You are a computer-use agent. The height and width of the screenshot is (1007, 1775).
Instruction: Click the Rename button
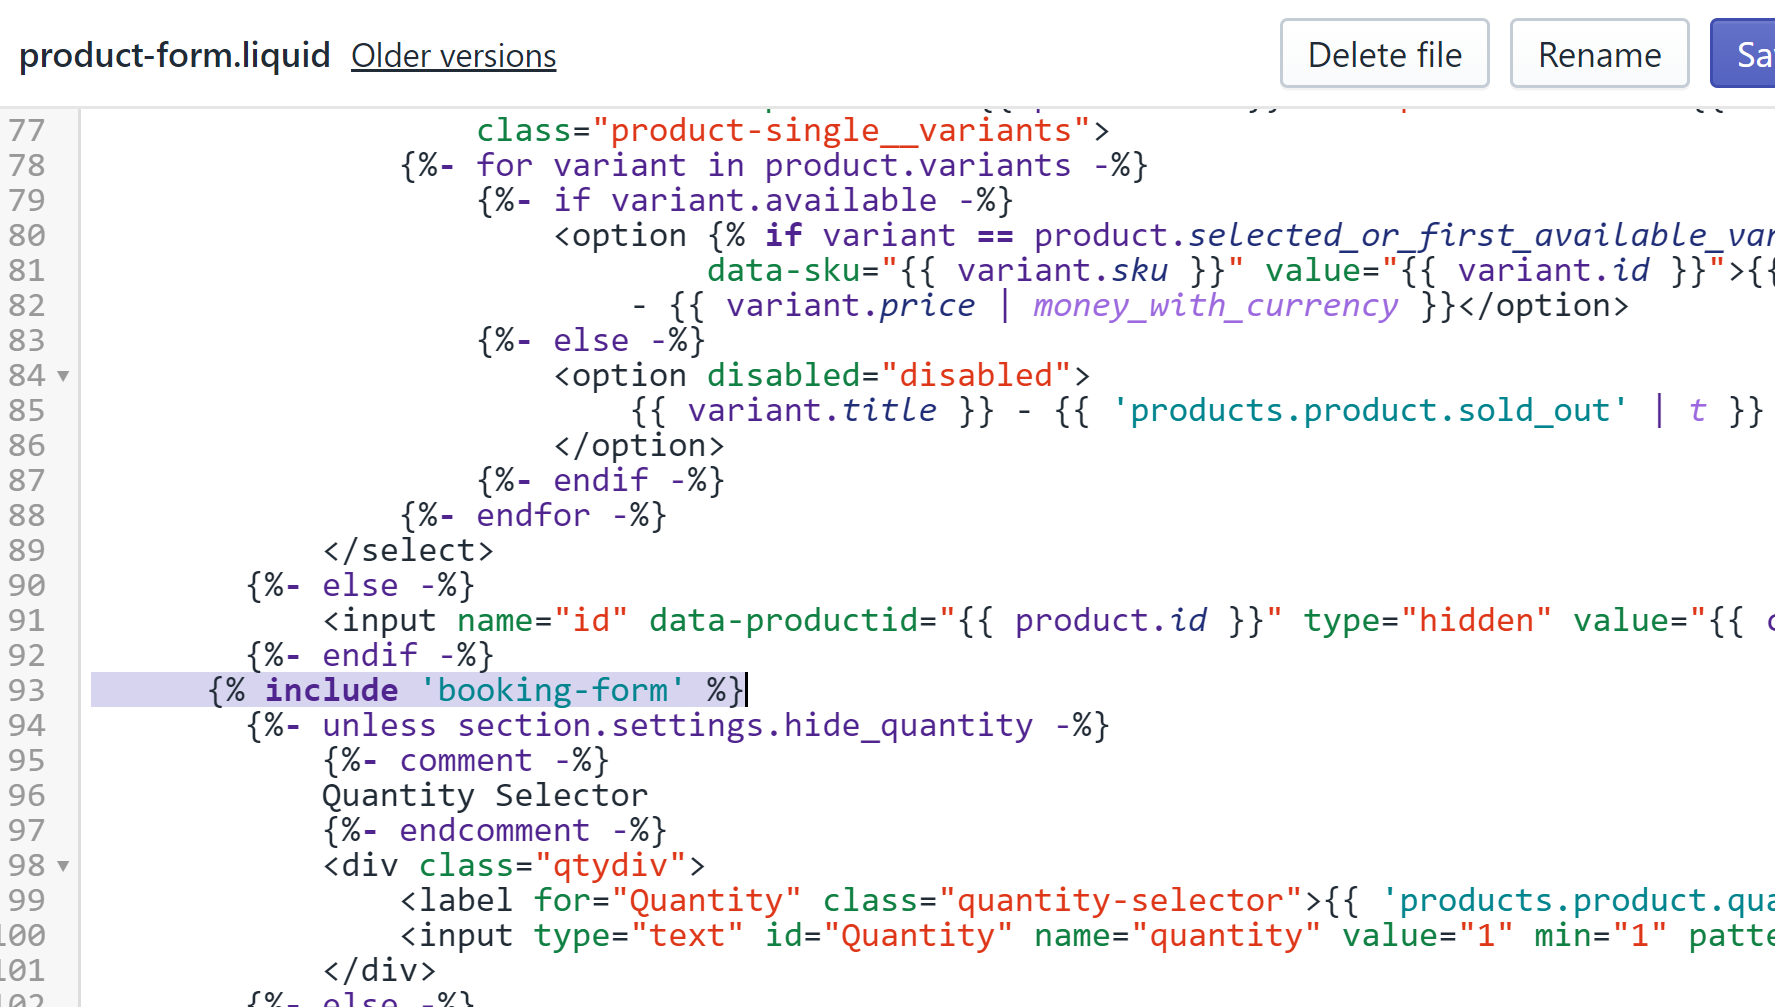tap(1599, 54)
